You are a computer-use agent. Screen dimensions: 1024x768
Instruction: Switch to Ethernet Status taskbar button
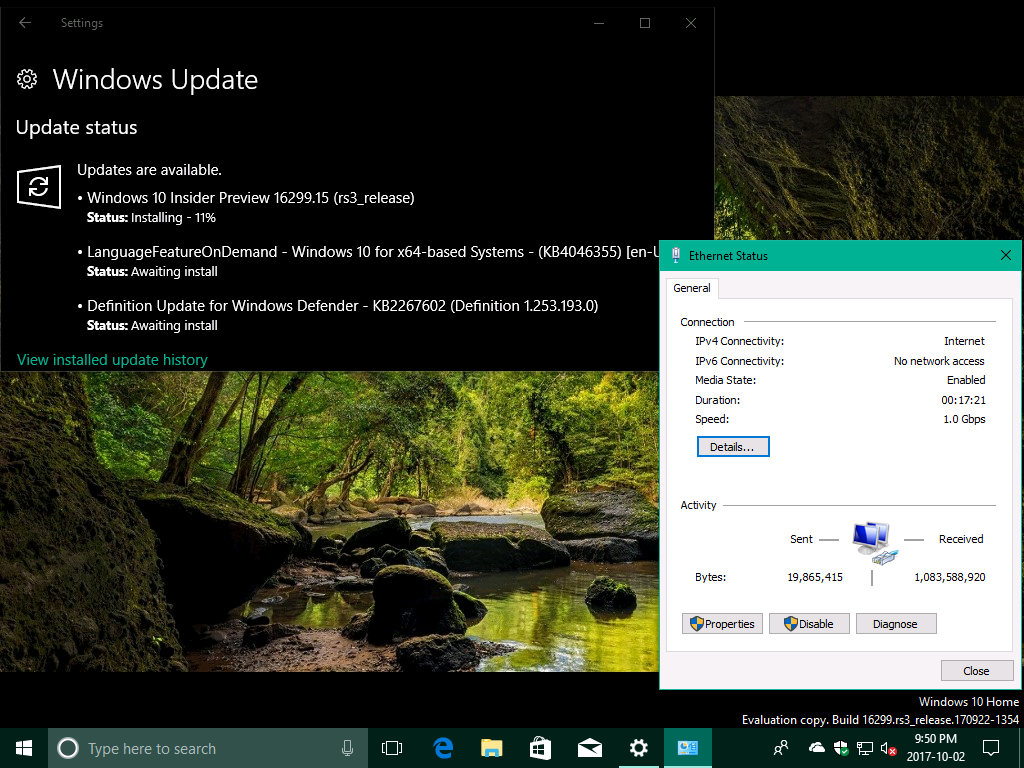(688, 748)
